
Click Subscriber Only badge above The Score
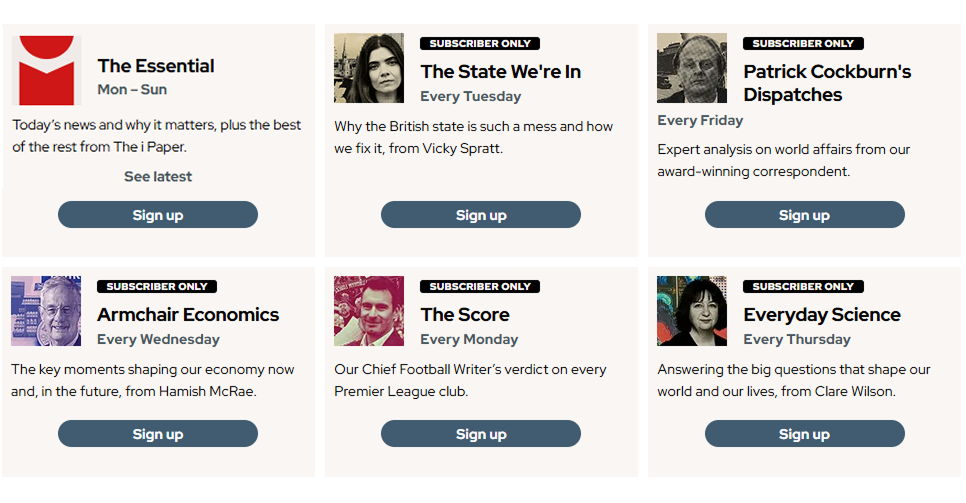point(480,287)
